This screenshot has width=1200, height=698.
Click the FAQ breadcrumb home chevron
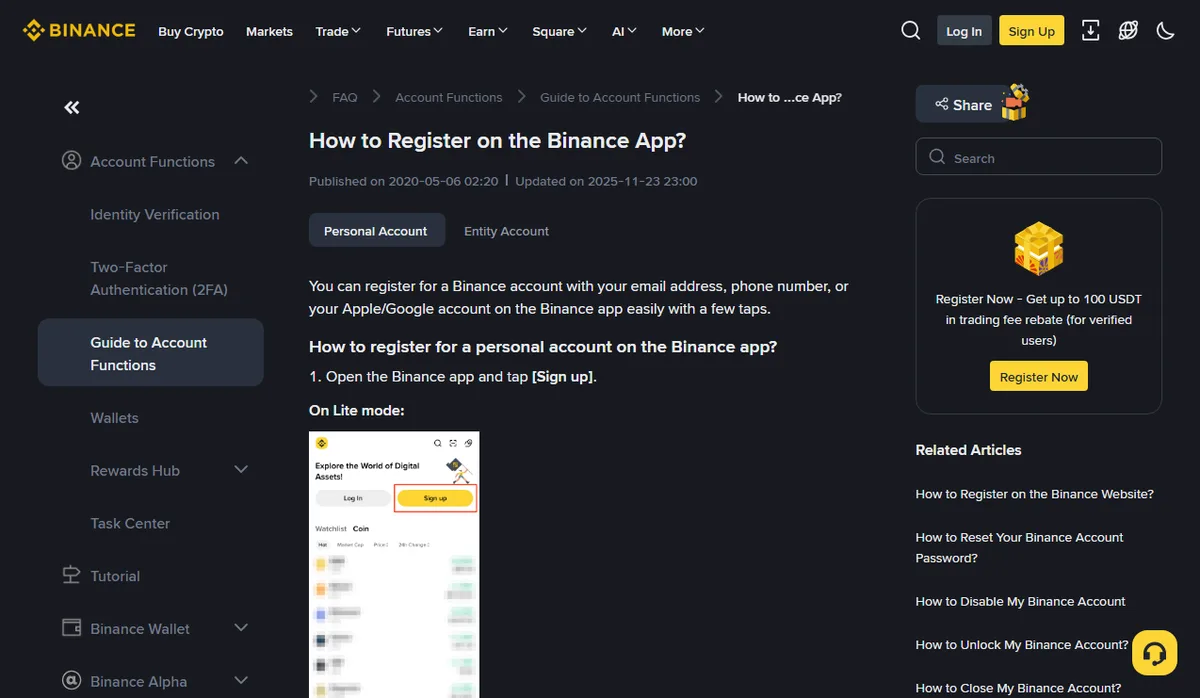pyautogui.click(x=313, y=97)
